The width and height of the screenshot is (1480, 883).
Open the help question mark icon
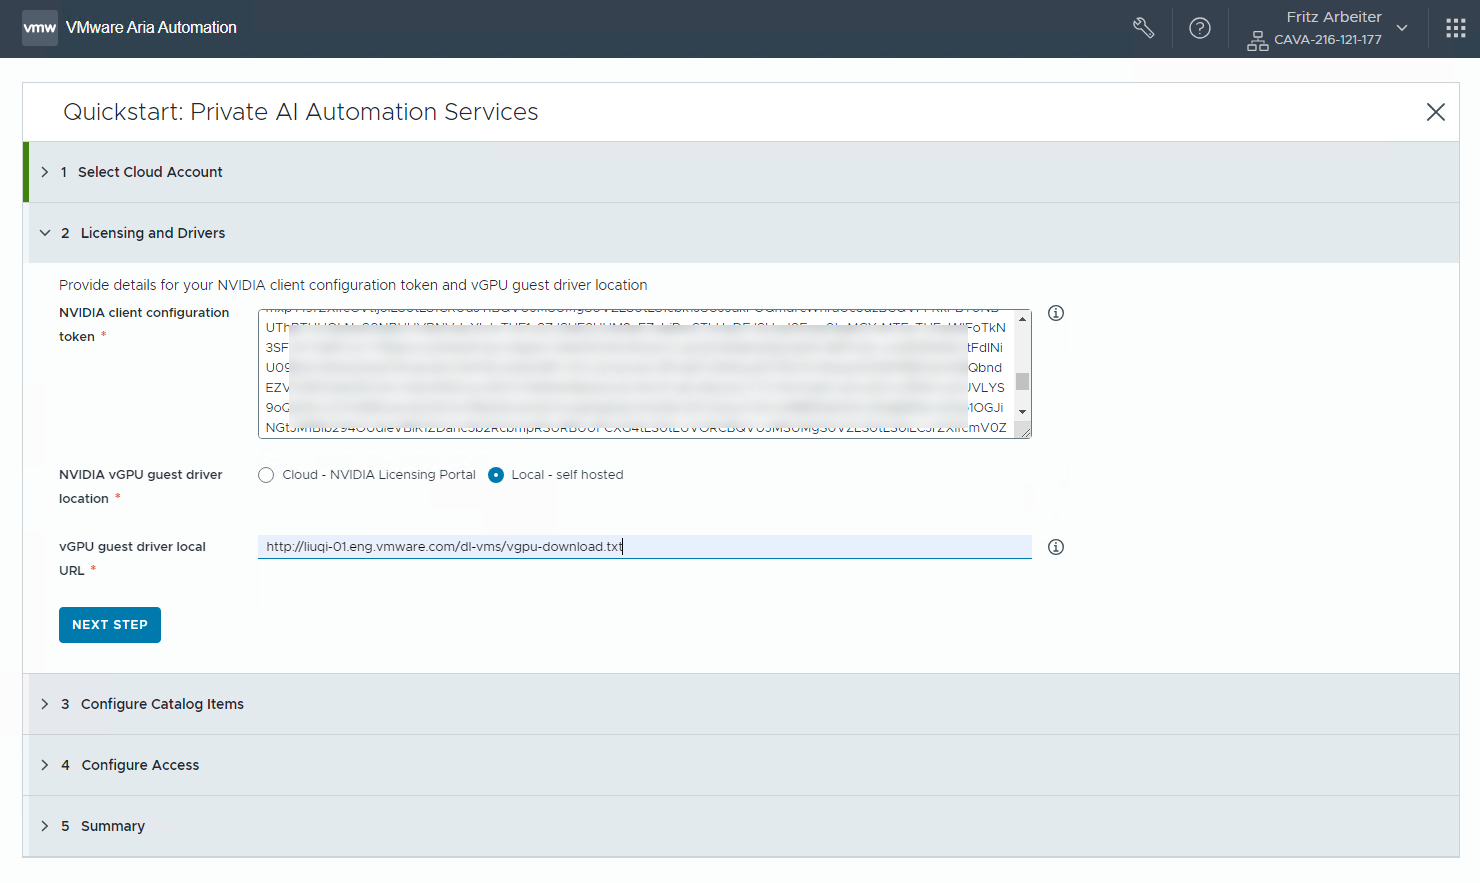tap(1199, 28)
